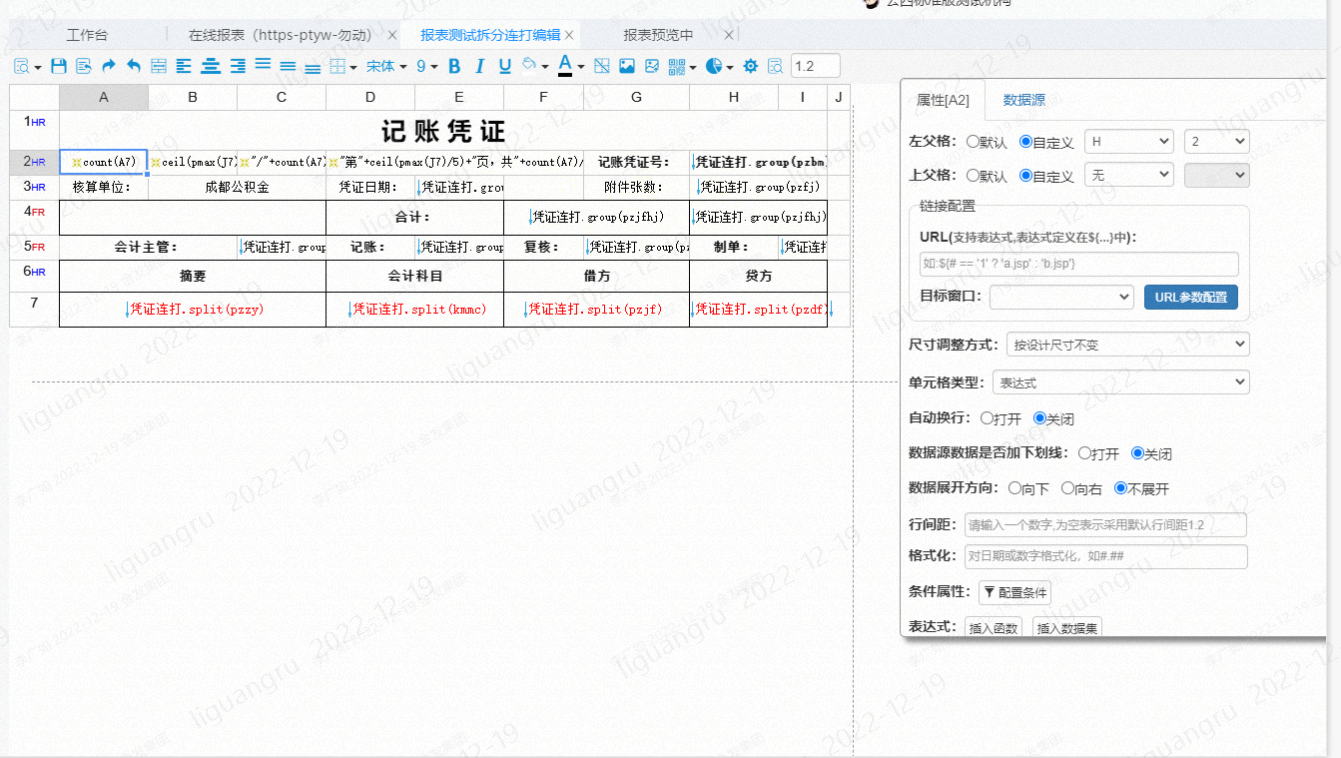The image size is (1341, 758).
Task: Open the 宋体 font family dropdown
Action: coord(386,66)
